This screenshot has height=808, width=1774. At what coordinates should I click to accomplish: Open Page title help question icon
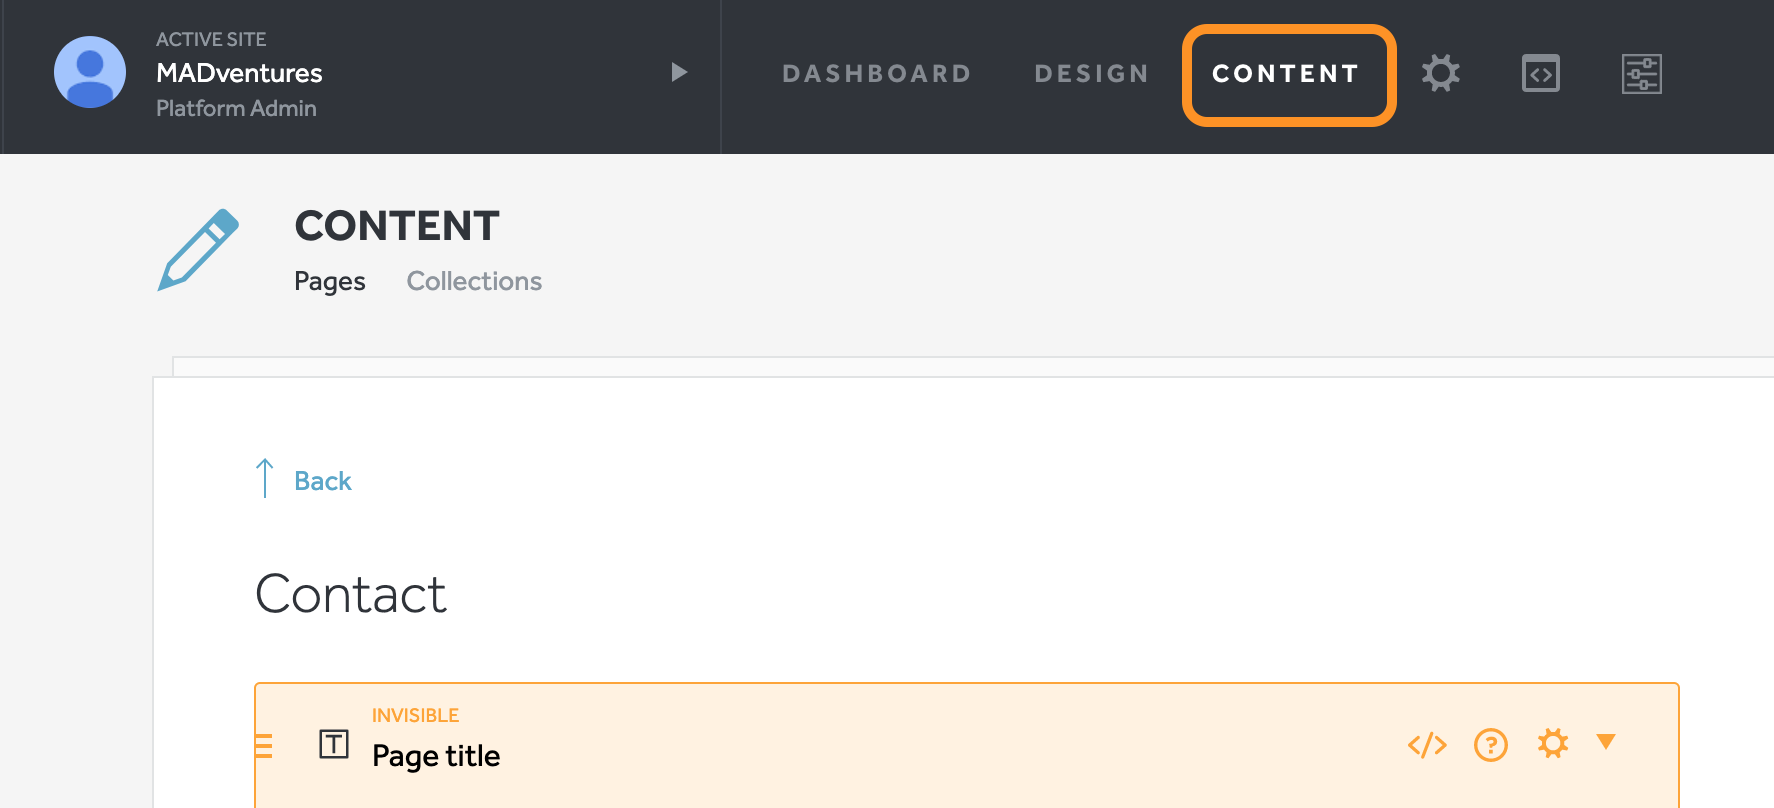[x=1490, y=745]
